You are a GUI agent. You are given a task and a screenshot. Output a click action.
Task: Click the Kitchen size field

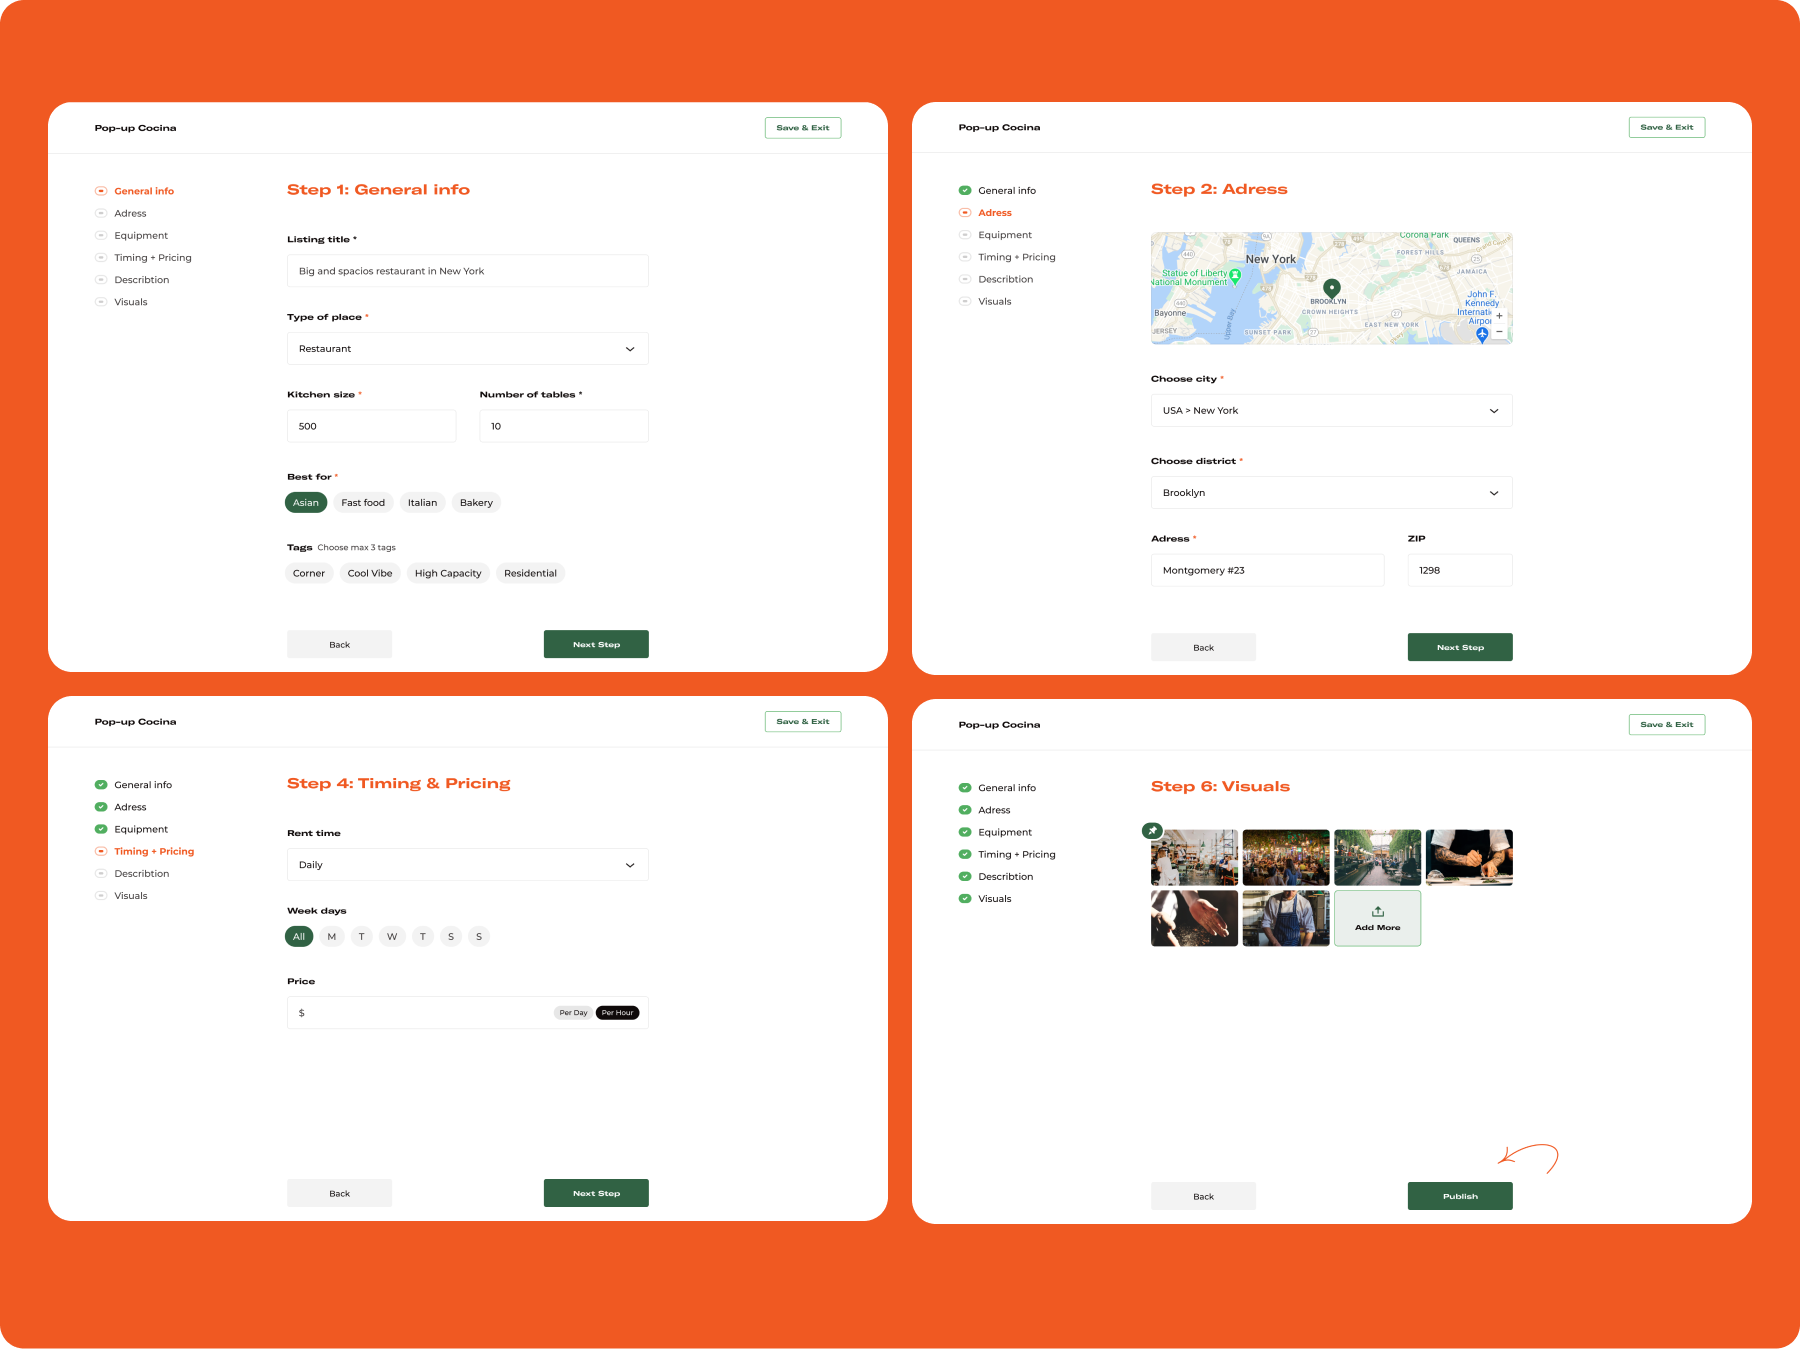click(371, 426)
